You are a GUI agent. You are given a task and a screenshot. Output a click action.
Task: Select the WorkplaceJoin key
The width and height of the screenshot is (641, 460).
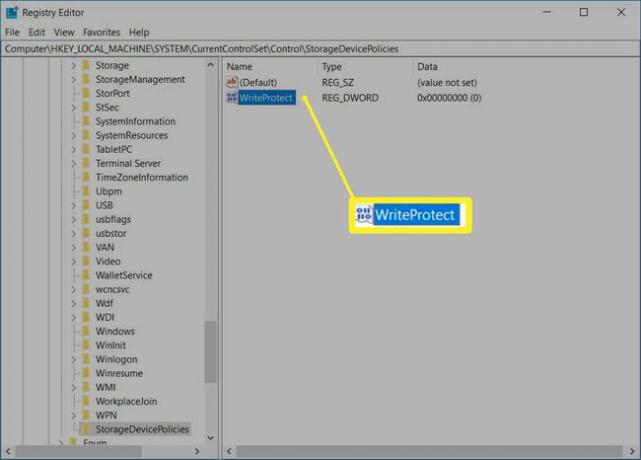pos(126,402)
